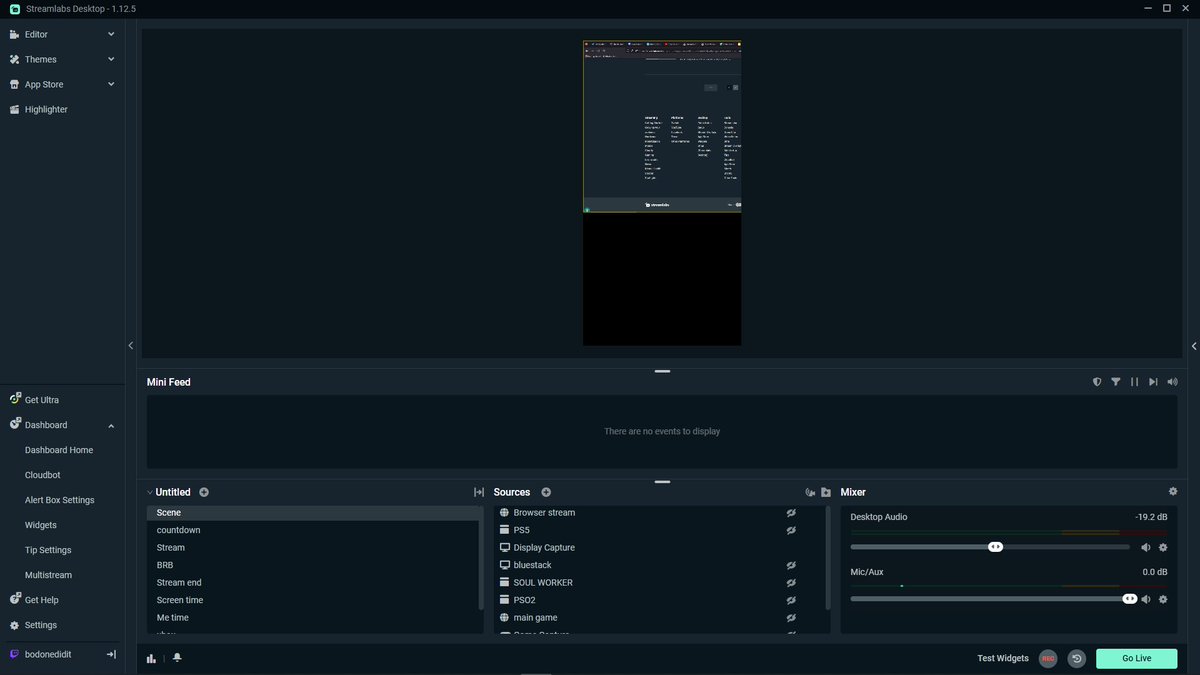The width and height of the screenshot is (1200, 675).
Task: Click the Themes brush icon
Action: [15, 59]
